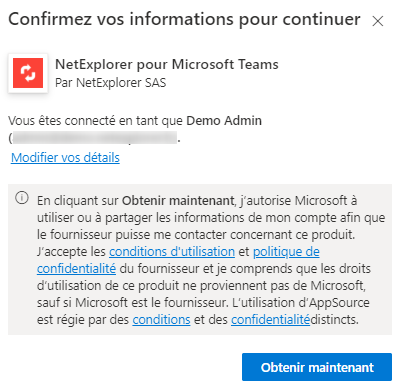Open the conditions d'utilisation link
Viewport: 405px width, 390px height.
pyautogui.click(x=172, y=252)
